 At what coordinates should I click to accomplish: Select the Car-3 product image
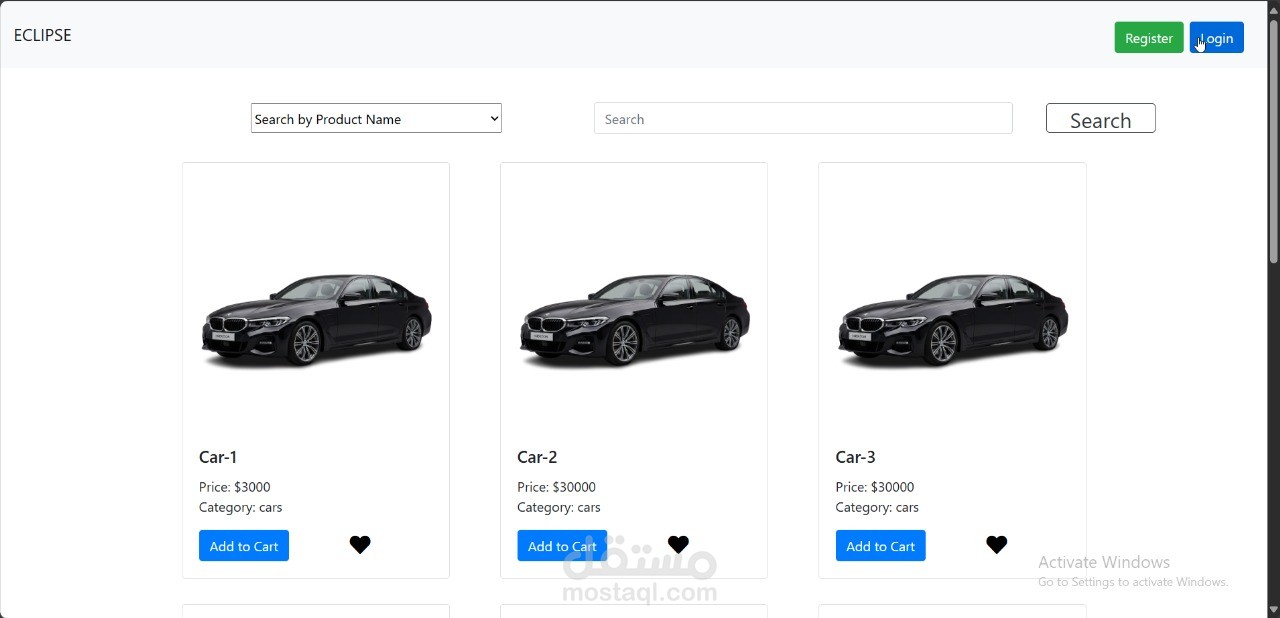(952, 320)
